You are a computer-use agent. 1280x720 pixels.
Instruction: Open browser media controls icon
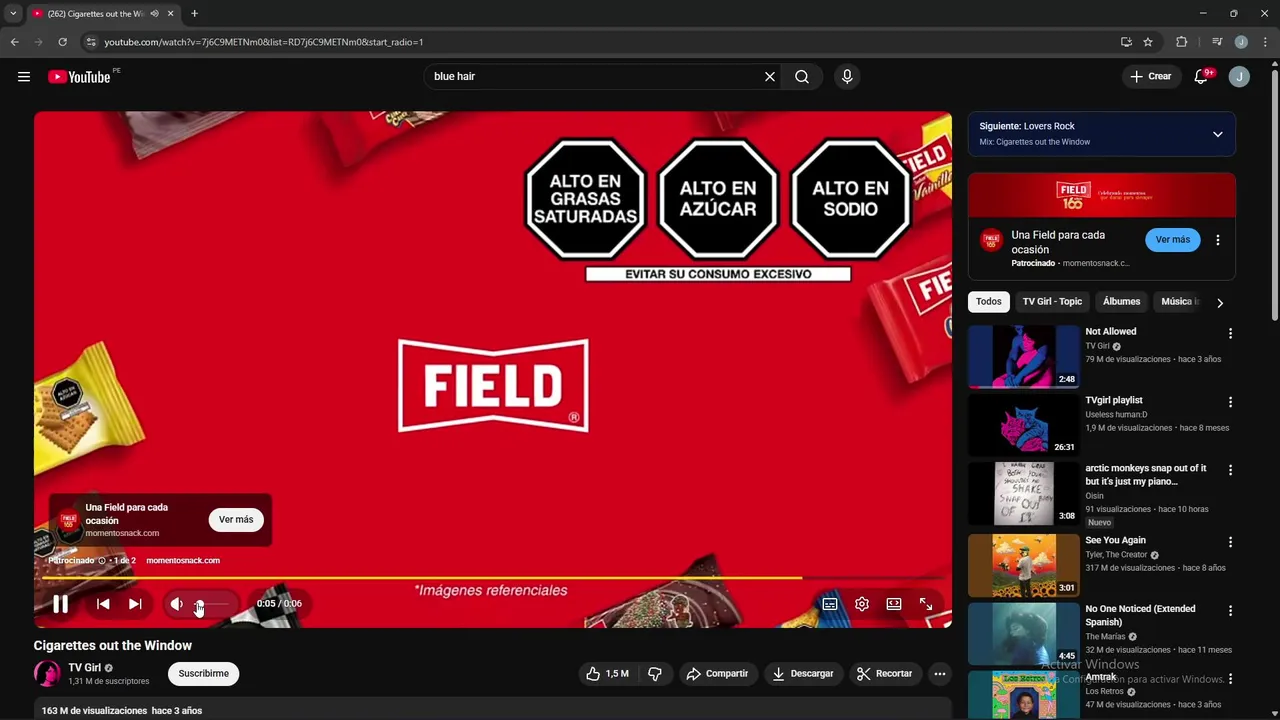click(x=1217, y=42)
